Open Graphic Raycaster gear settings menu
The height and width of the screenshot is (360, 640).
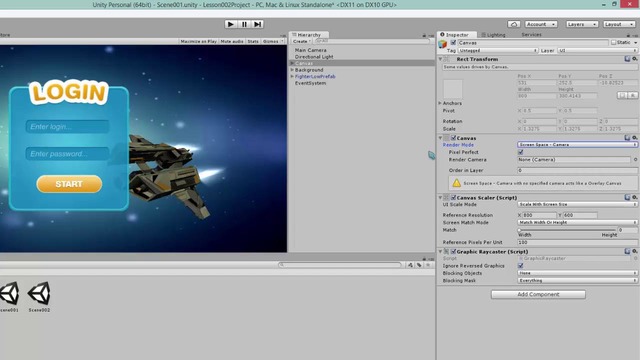[x=635, y=251]
